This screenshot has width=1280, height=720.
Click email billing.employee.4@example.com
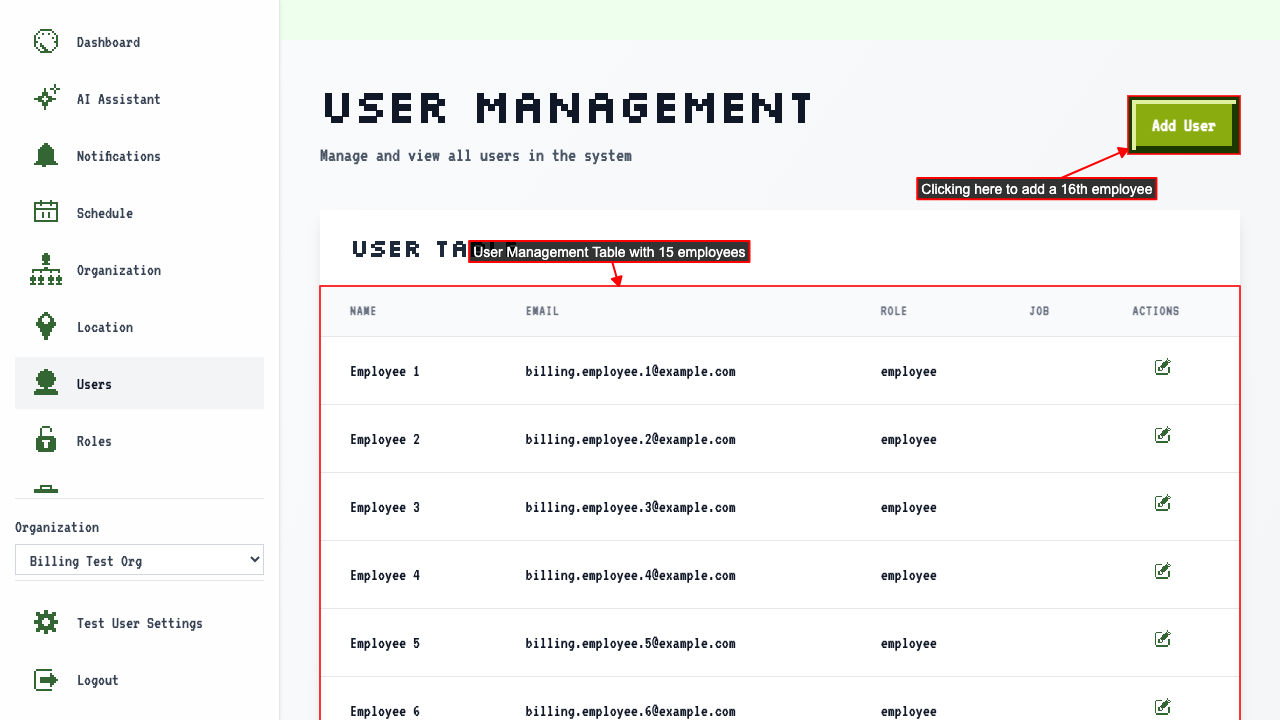coord(631,576)
